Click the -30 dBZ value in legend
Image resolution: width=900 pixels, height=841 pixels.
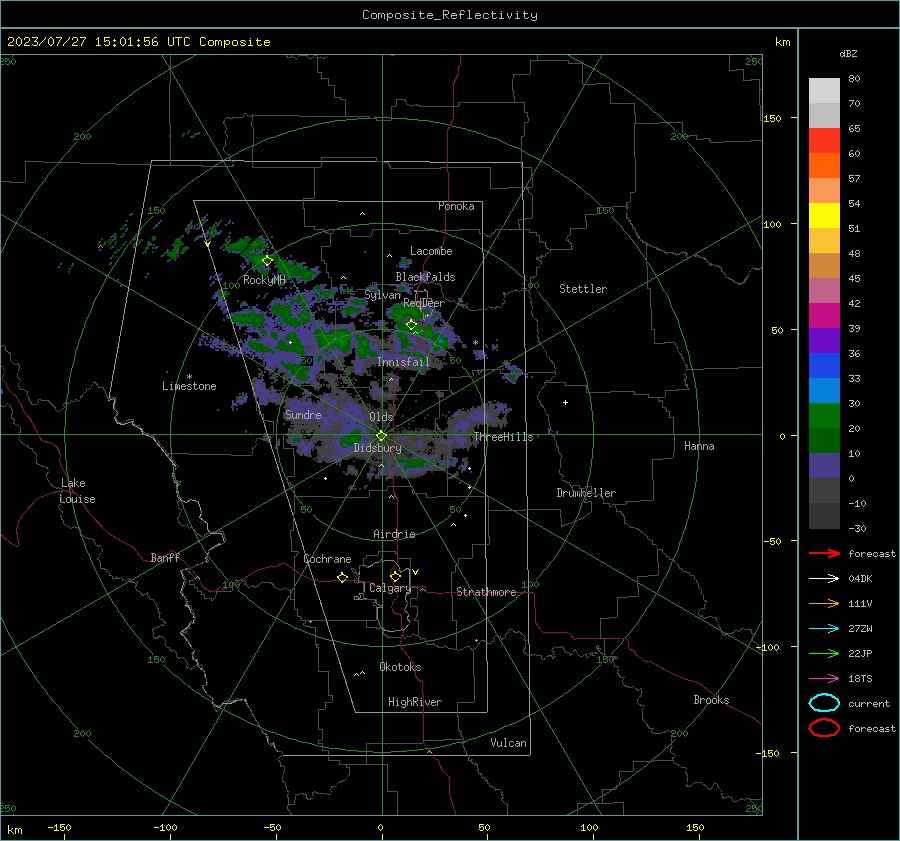857,528
